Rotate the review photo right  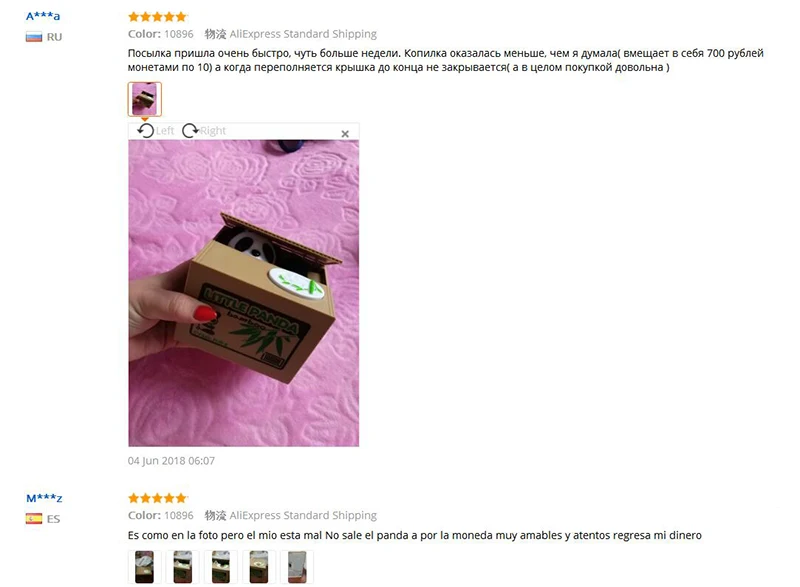(204, 131)
